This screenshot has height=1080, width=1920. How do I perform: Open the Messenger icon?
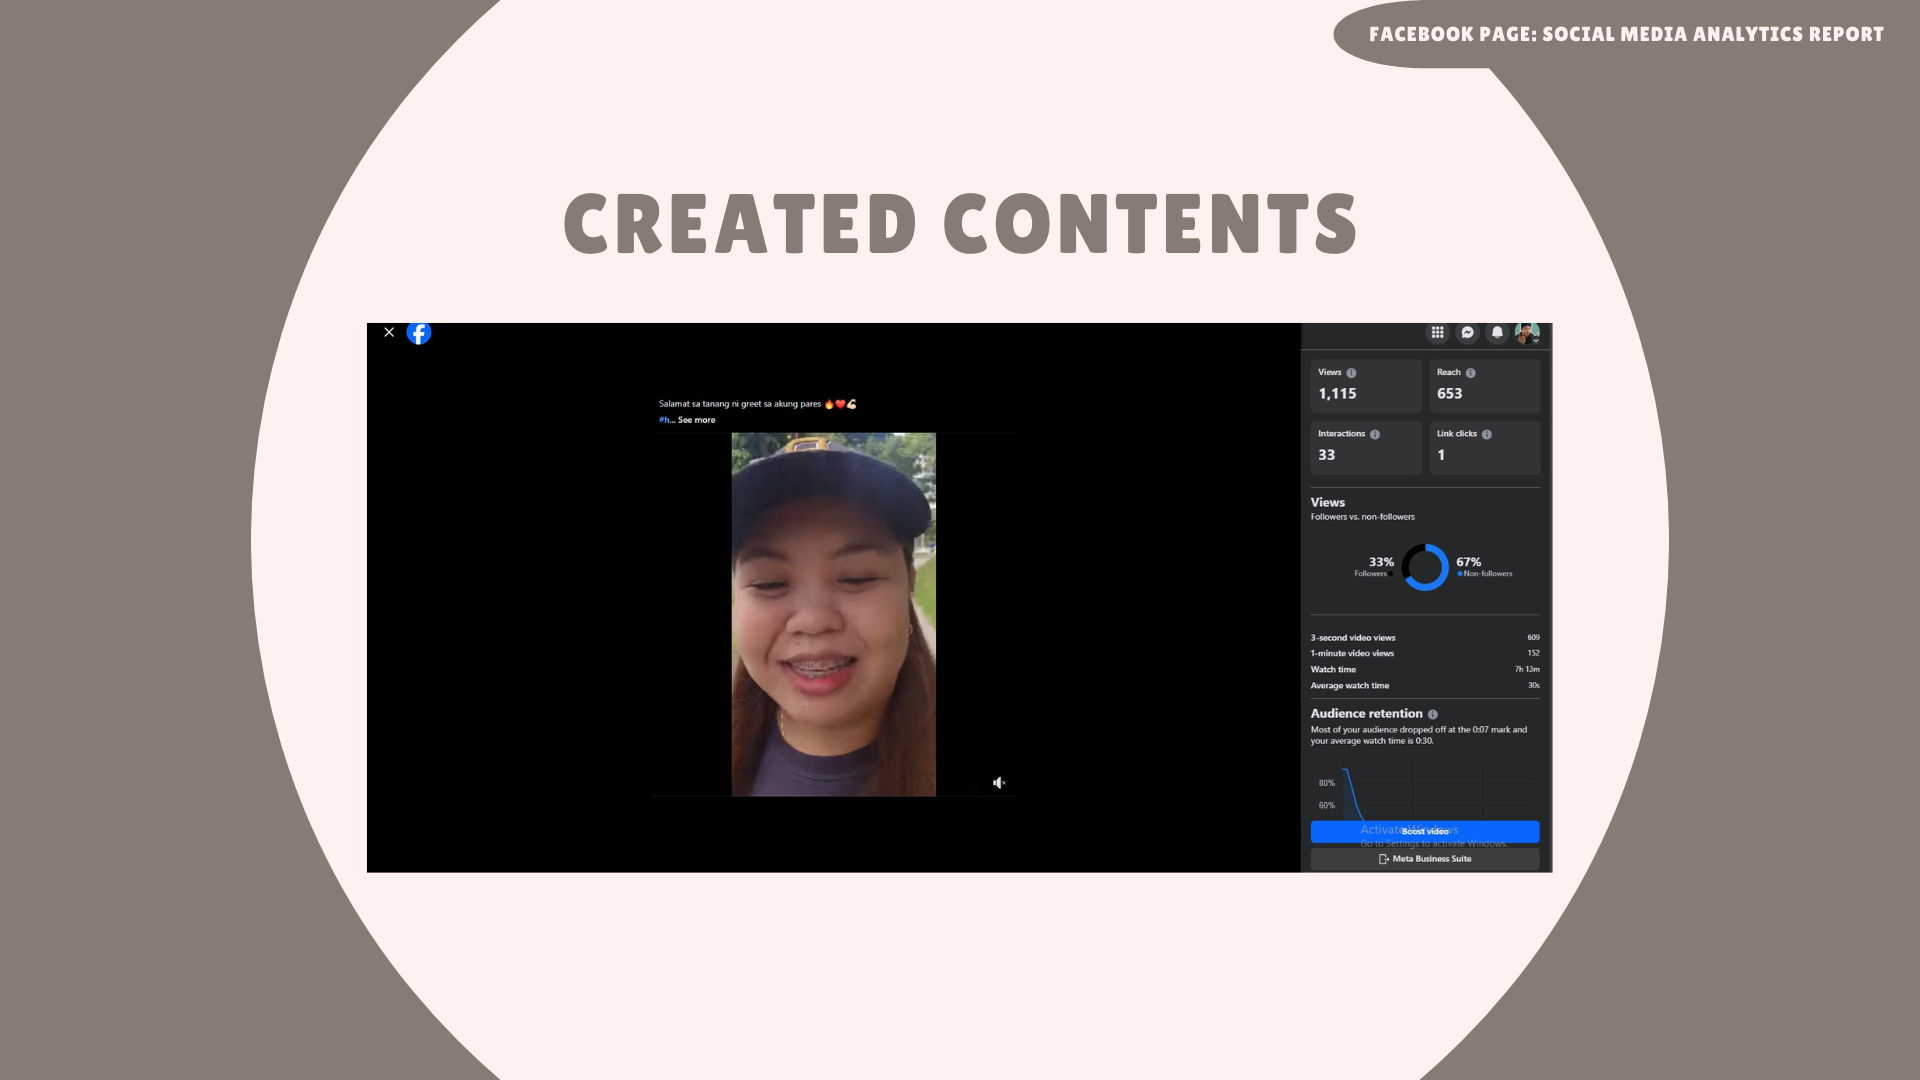(x=1467, y=333)
